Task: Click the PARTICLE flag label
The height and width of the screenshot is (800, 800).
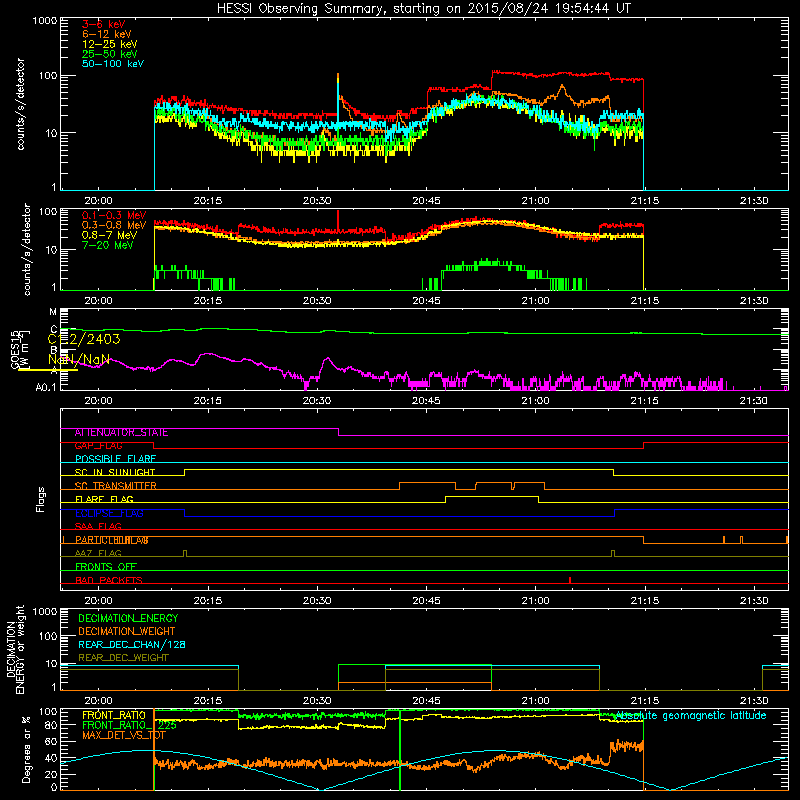Action: [x=112, y=540]
